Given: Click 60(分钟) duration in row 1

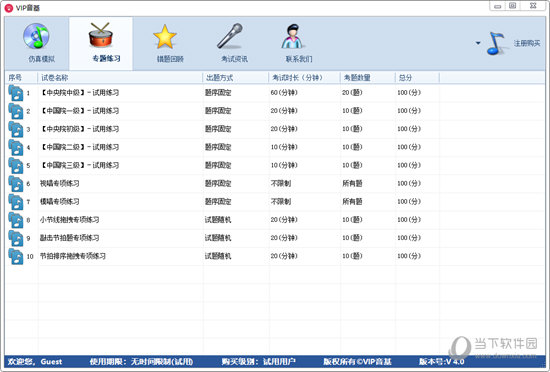Looking at the screenshot, I should tap(284, 93).
